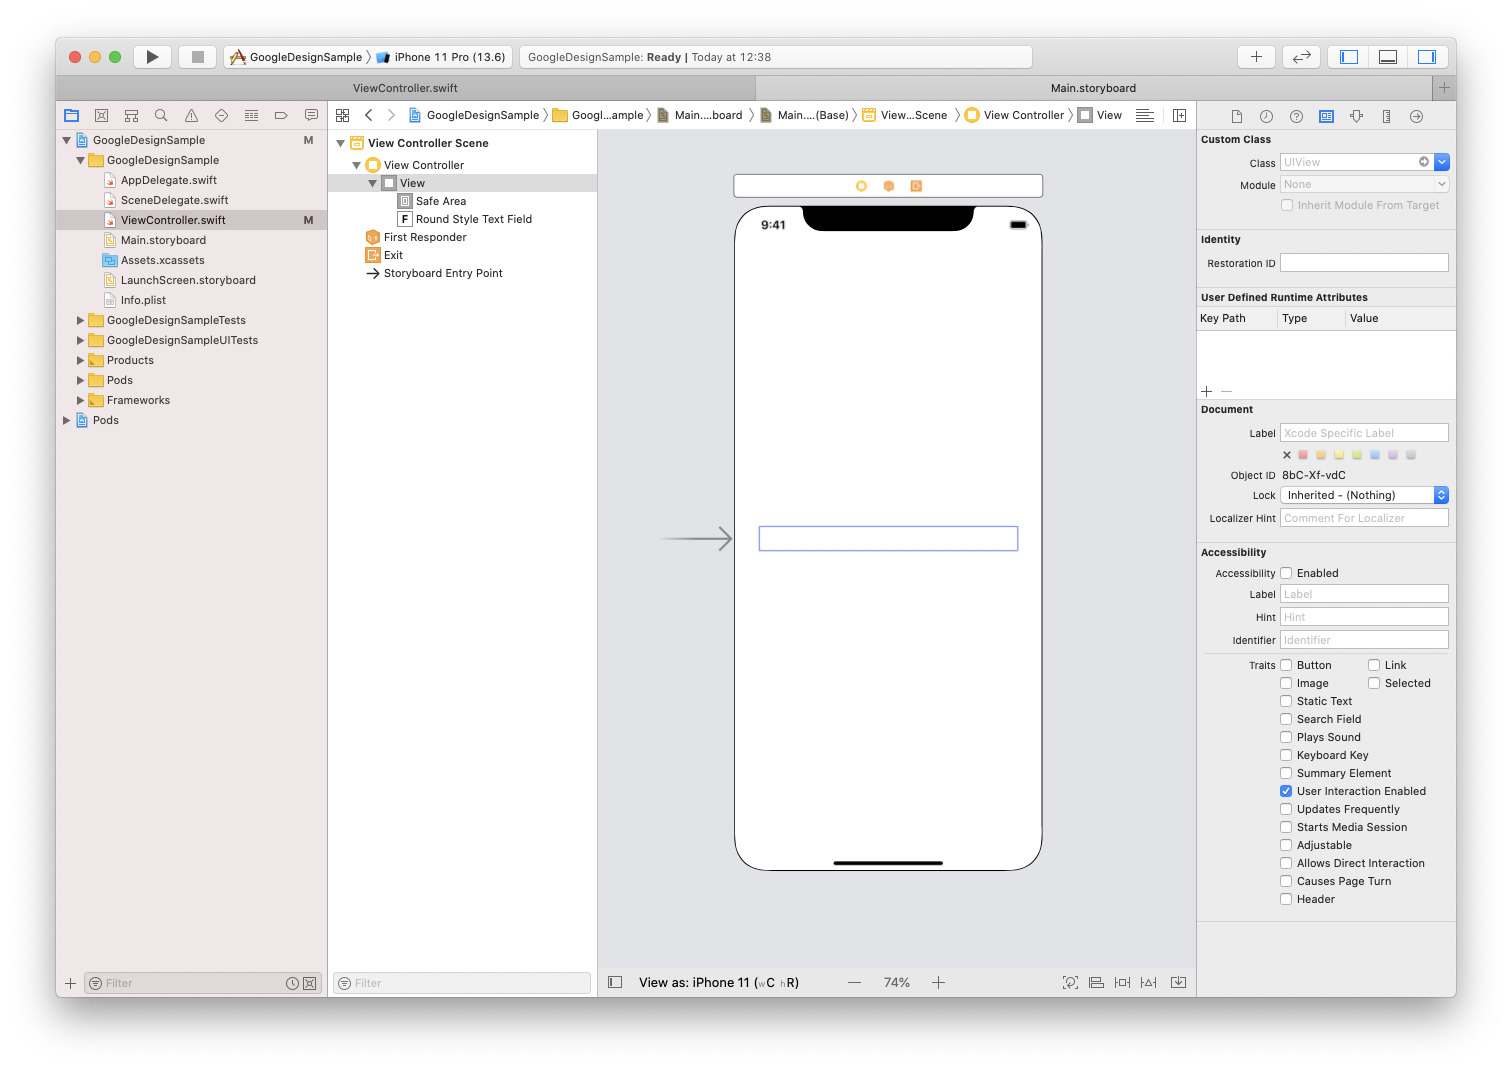Open the Library plus button in toolbar

coord(1256,57)
